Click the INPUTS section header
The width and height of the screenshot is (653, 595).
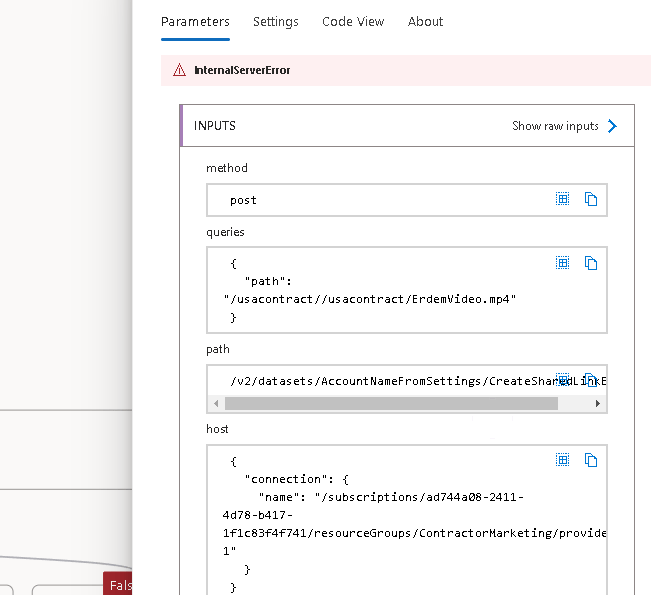click(408, 126)
